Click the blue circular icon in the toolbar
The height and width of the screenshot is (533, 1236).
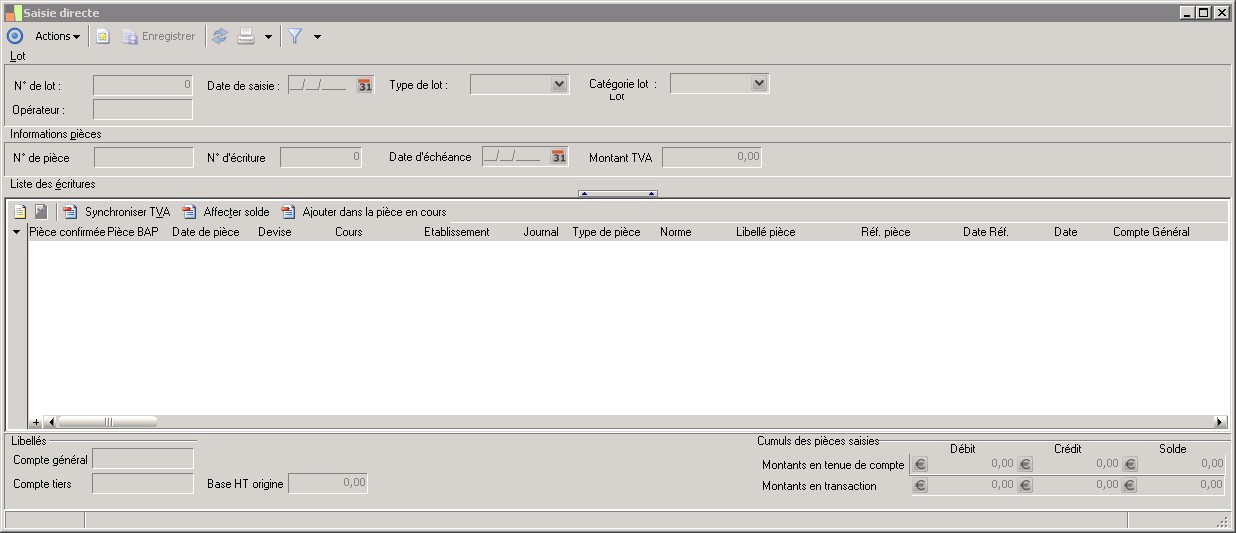point(14,36)
